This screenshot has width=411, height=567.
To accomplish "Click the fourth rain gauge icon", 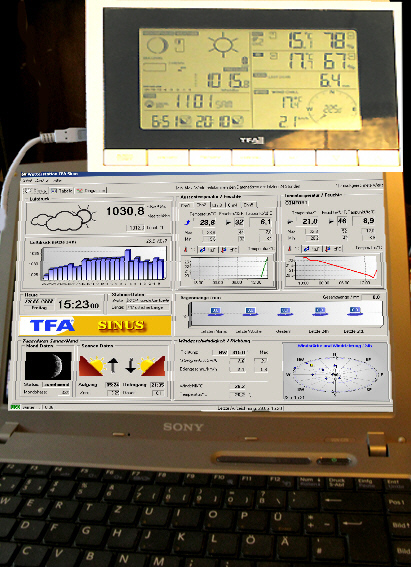I will click(320, 311).
